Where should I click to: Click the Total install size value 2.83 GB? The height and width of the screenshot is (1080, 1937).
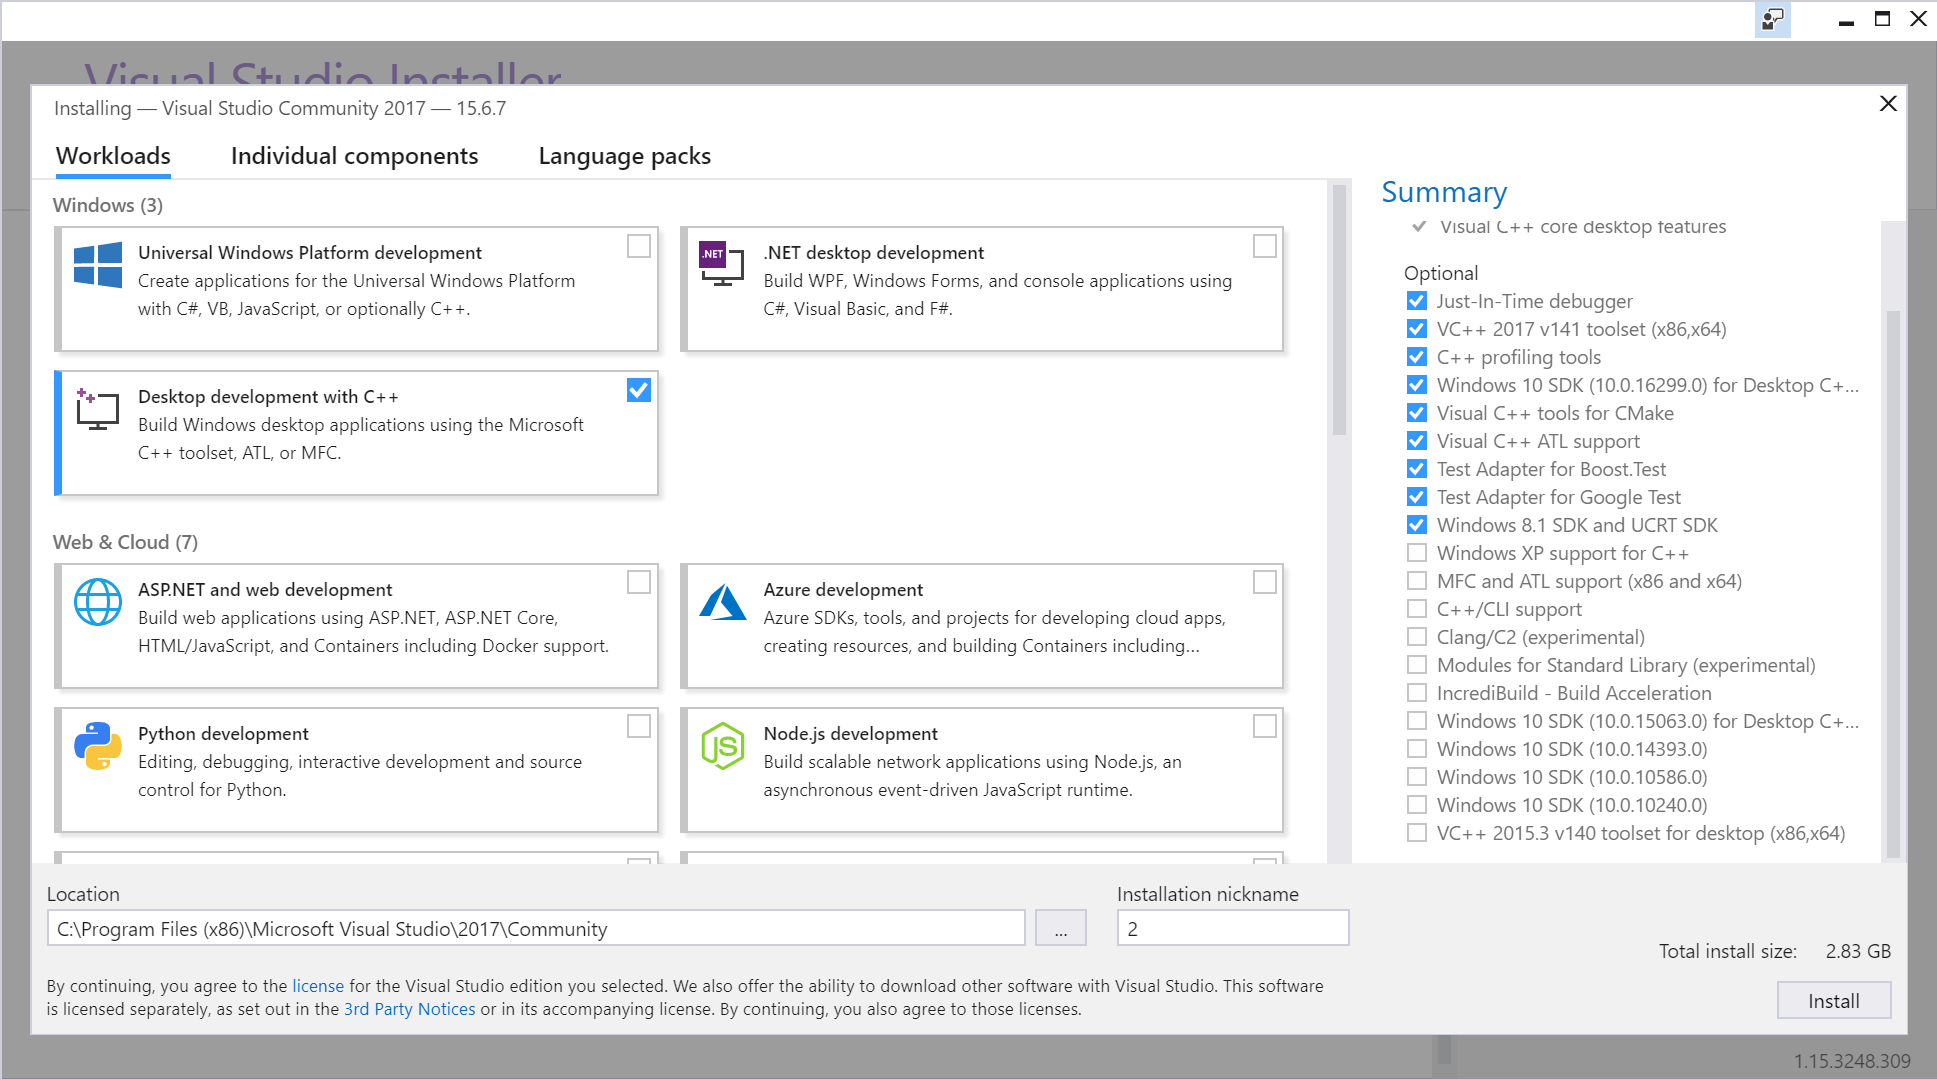pyautogui.click(x=1858, y=951)
